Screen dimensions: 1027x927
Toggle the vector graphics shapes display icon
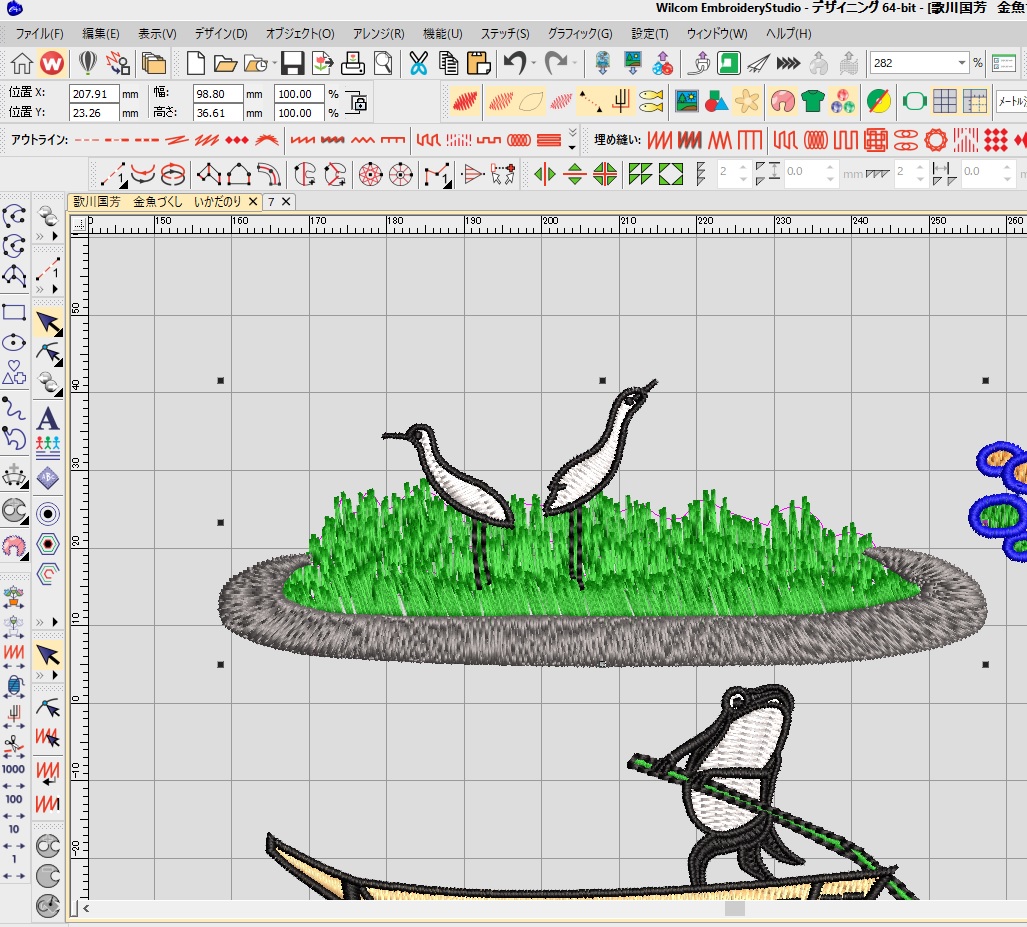pyautogui.click(x=717, y=101)
